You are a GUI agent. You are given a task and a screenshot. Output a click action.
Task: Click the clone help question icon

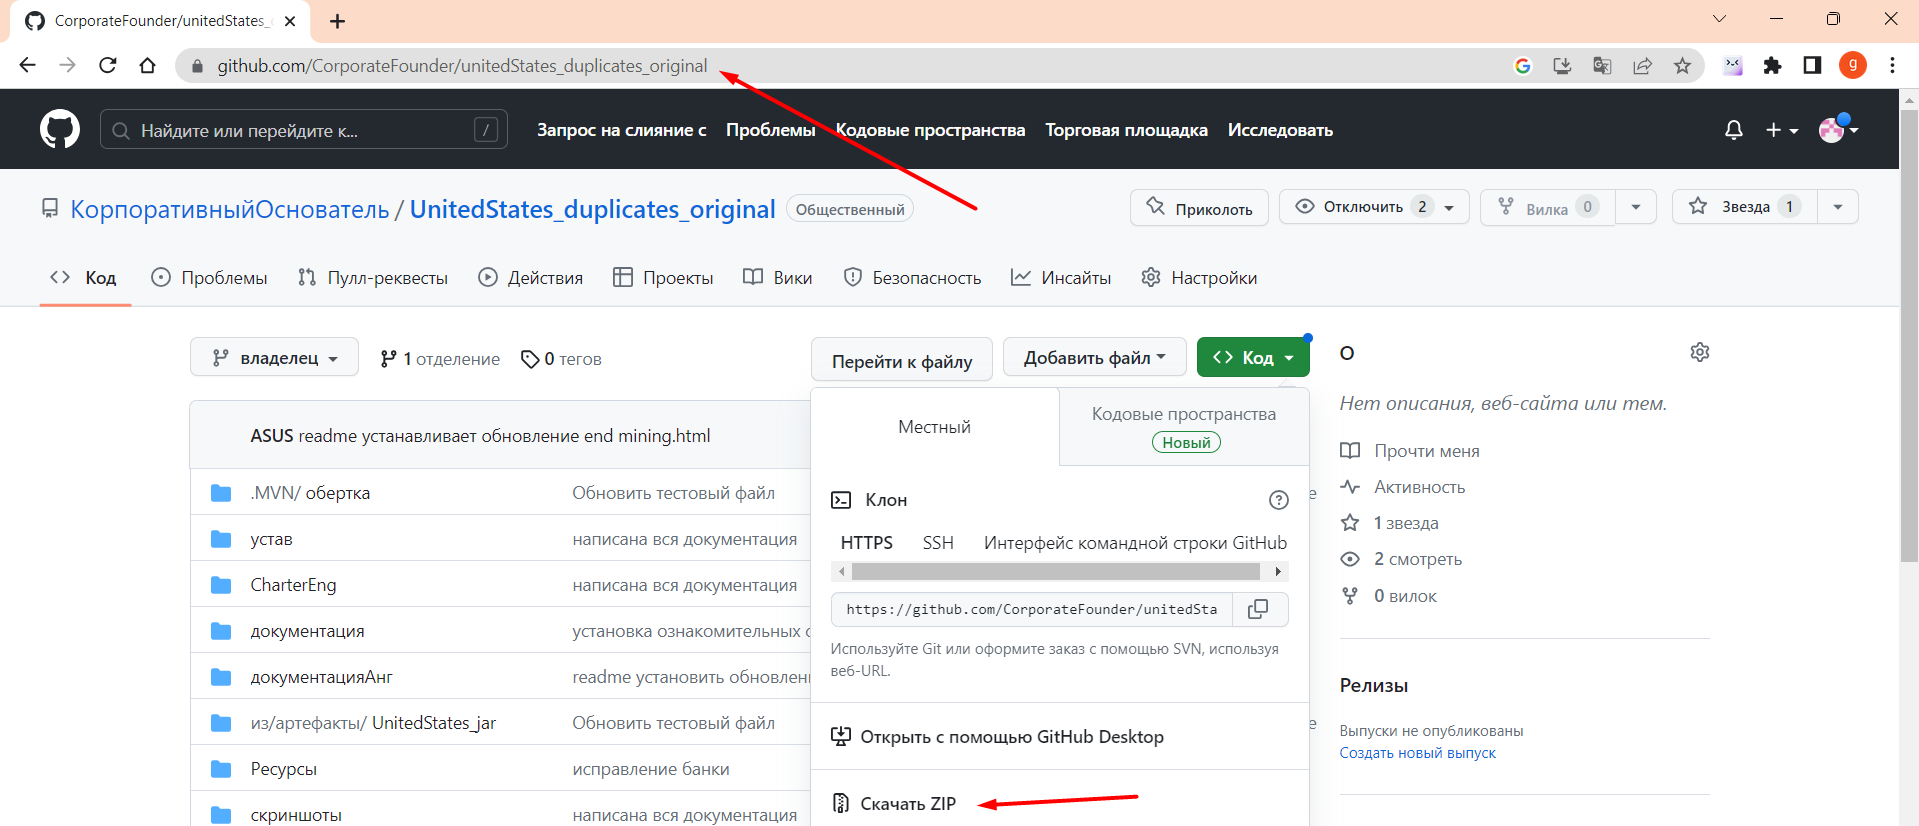pos(1278,500)
